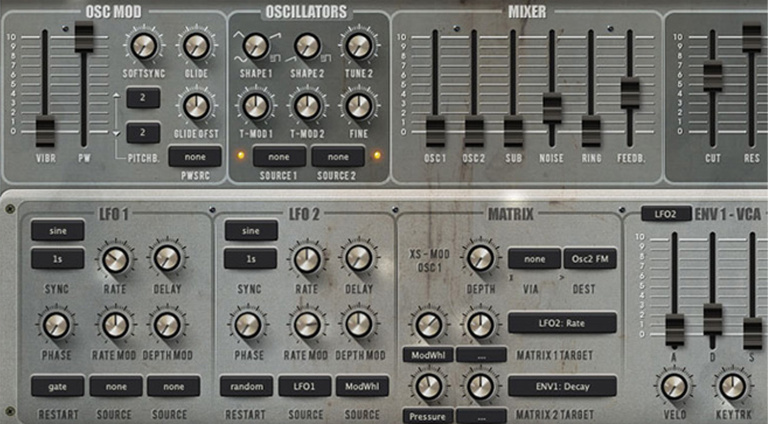The image size is (768, 424).
Task: Click the XS-MOD DEPTH knob in Matrix
Action: (x=481, y=258)
